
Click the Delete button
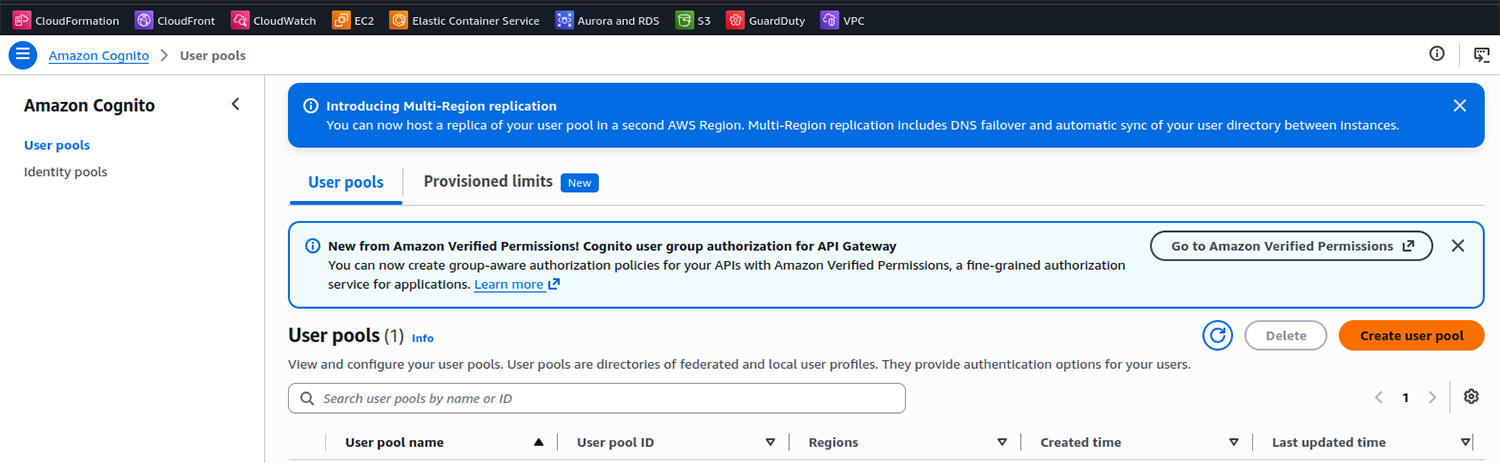[x=1286, y=336]
